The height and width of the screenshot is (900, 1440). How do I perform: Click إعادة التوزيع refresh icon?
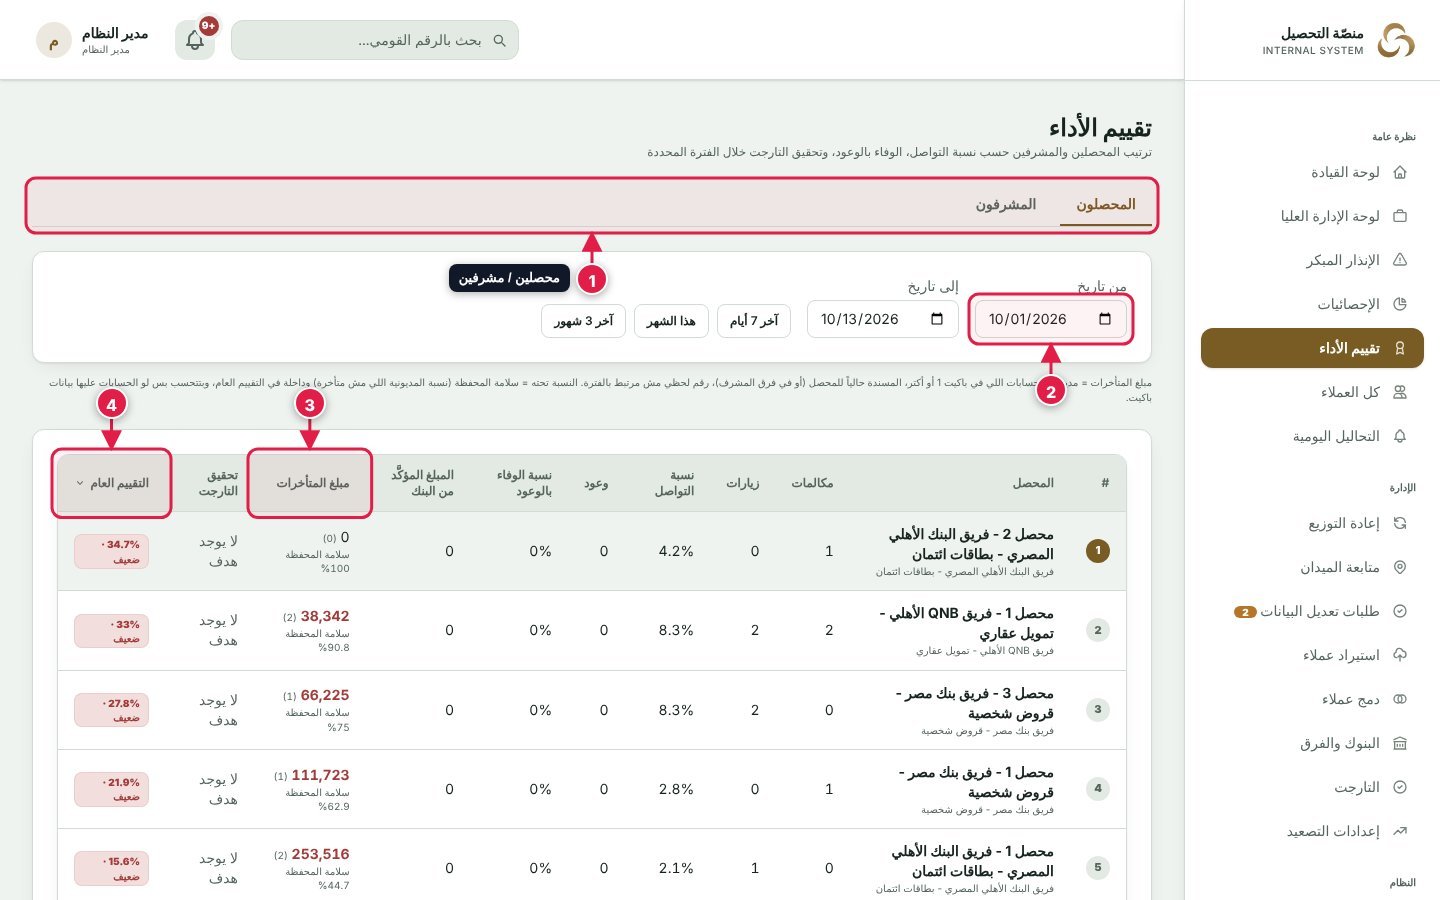[x=1400, y=523]
